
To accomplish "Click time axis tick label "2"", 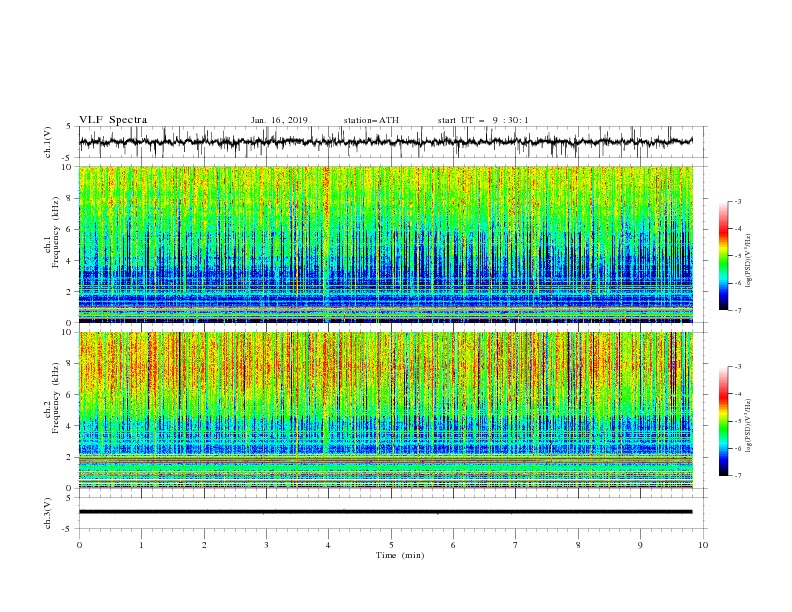I will [204, 545].
